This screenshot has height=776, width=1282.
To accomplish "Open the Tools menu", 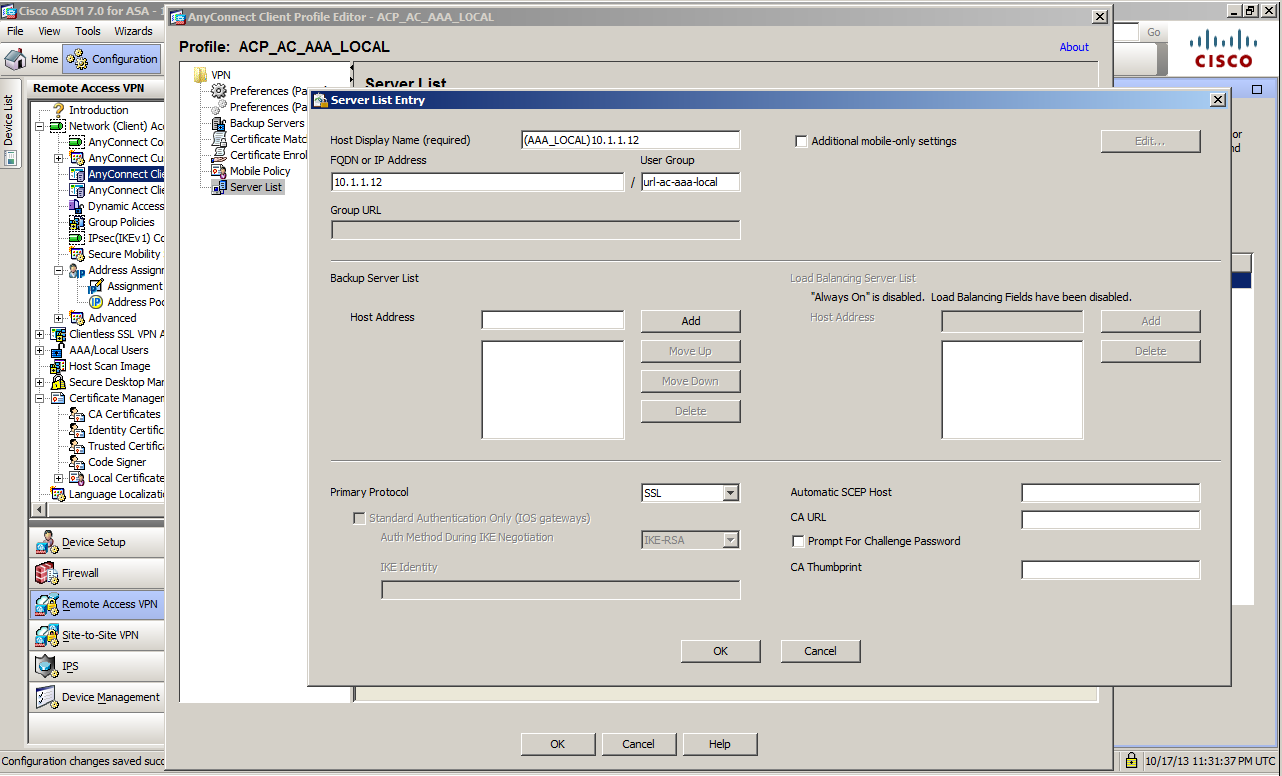I will [88, 31].
